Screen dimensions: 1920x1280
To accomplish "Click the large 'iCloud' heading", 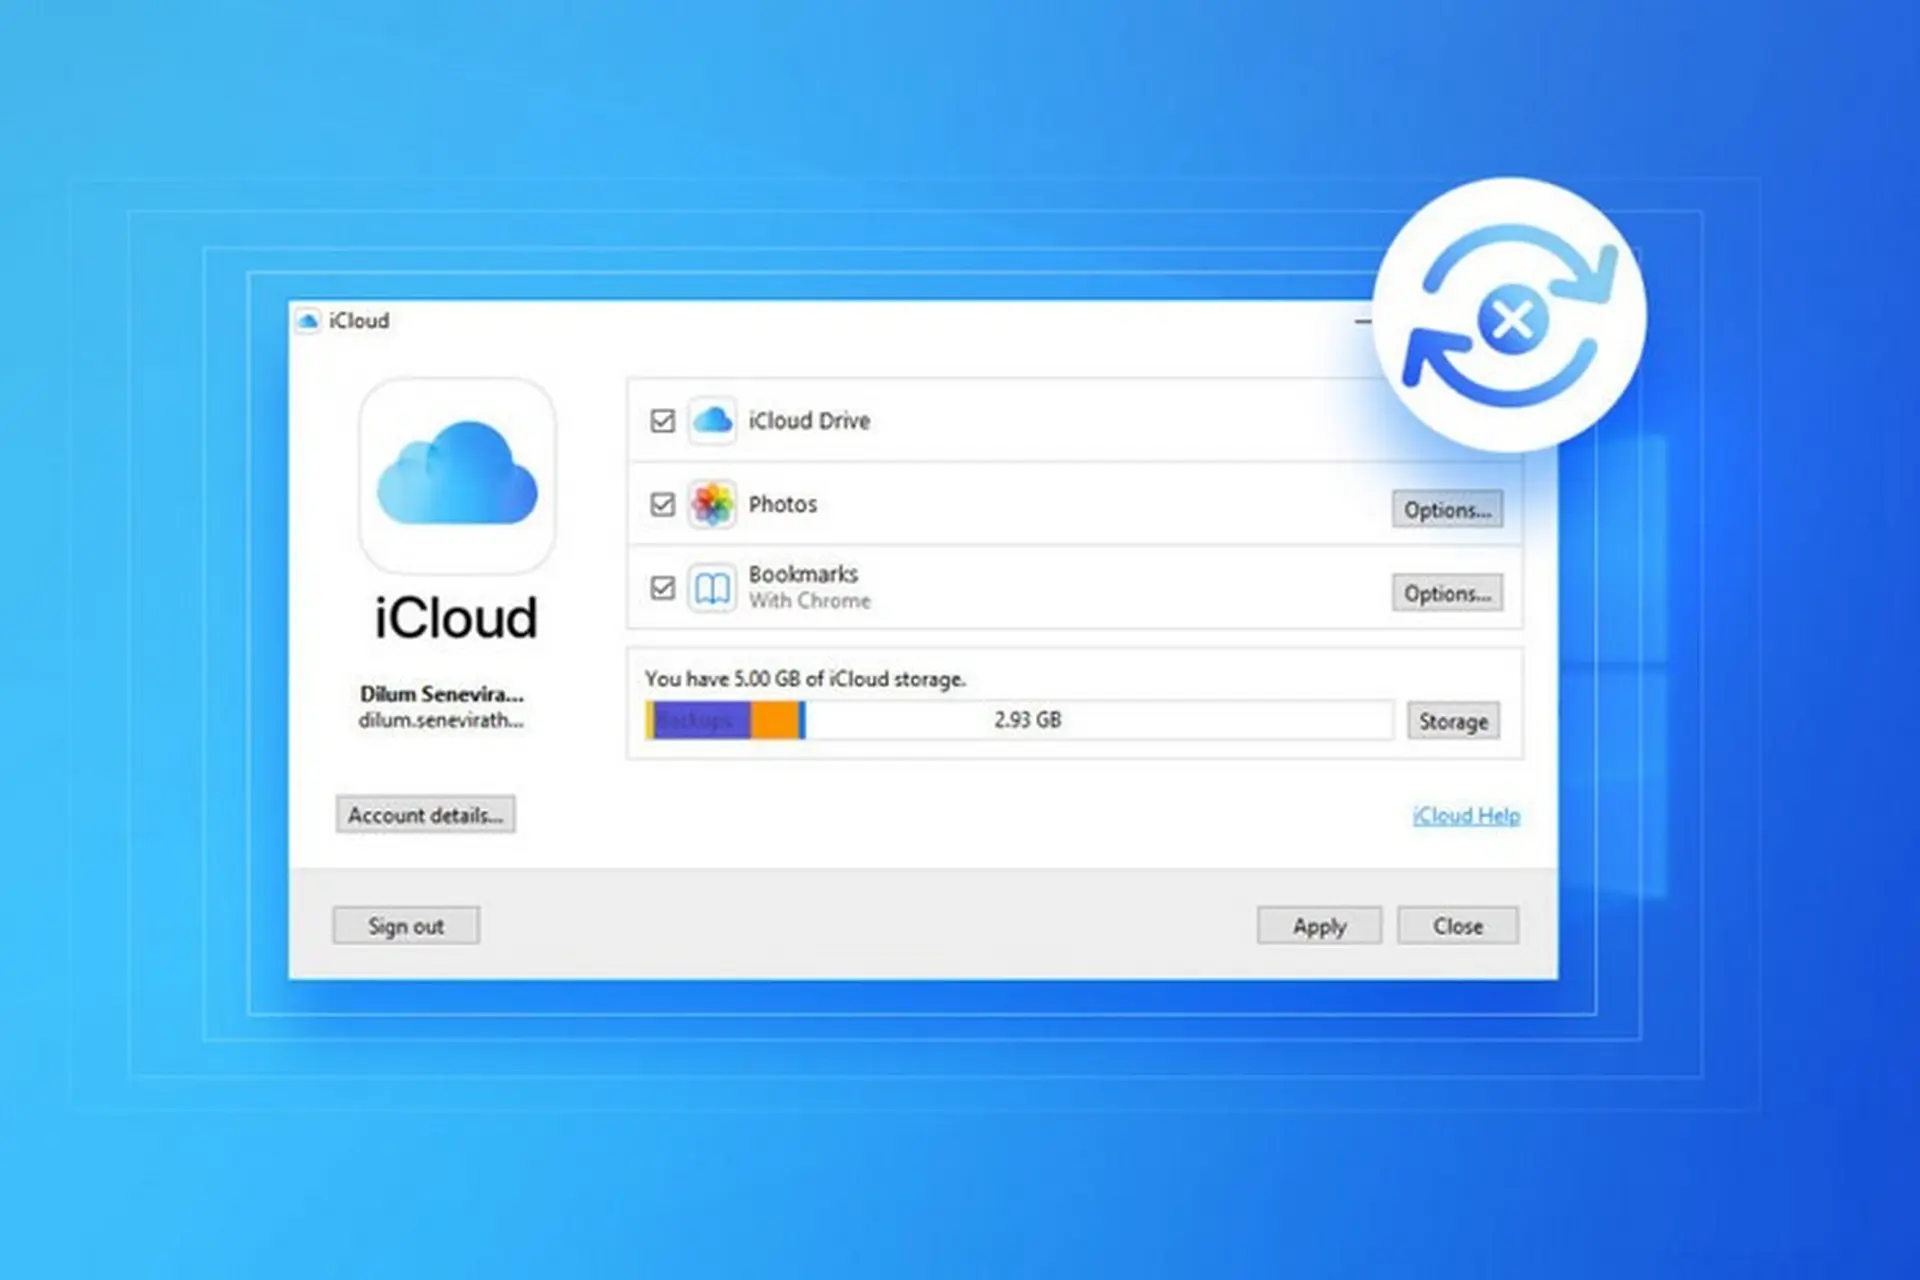I will click(456, 617).
